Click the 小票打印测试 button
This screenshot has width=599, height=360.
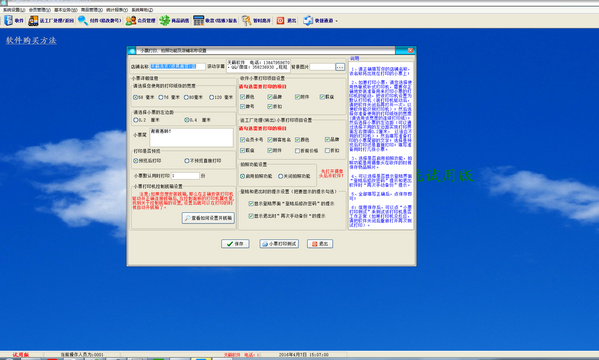click(x=279, y=244)
